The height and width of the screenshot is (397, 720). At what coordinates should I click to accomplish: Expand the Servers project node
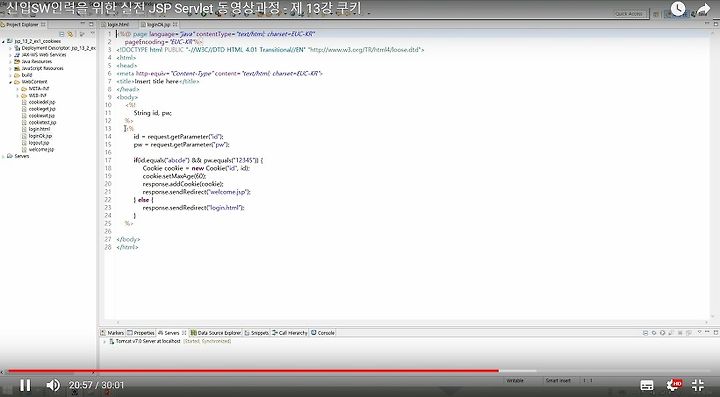coord(3,156)
